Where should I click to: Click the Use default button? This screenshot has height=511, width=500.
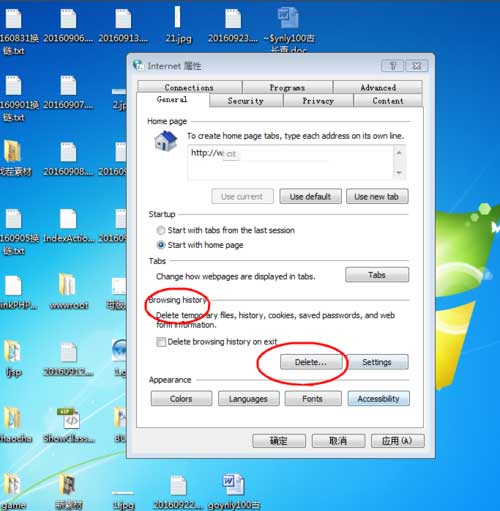coord(310,196)
